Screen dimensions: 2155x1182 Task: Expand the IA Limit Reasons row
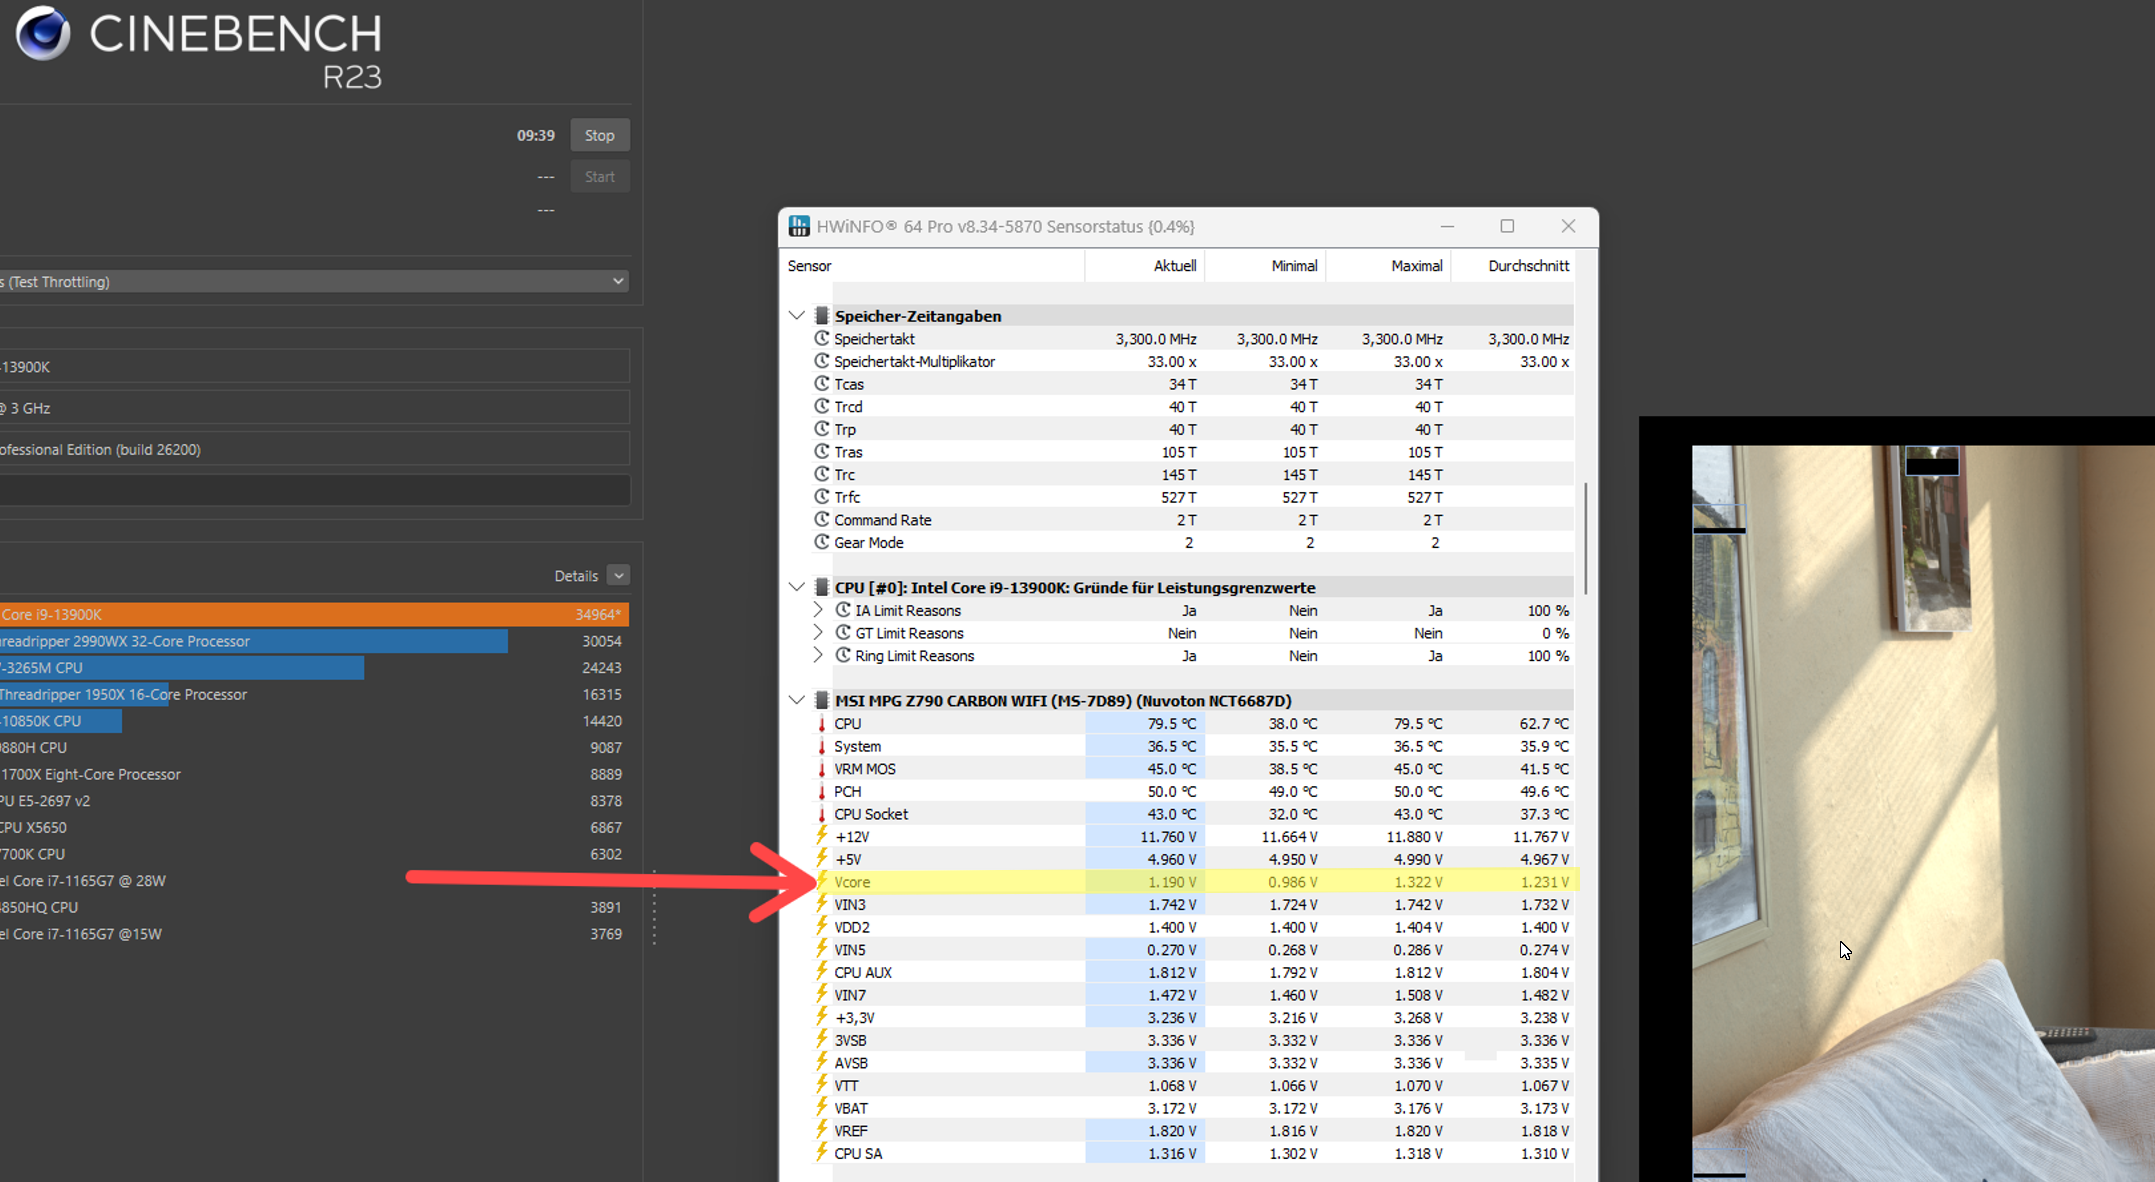click(x=818, y=610)
